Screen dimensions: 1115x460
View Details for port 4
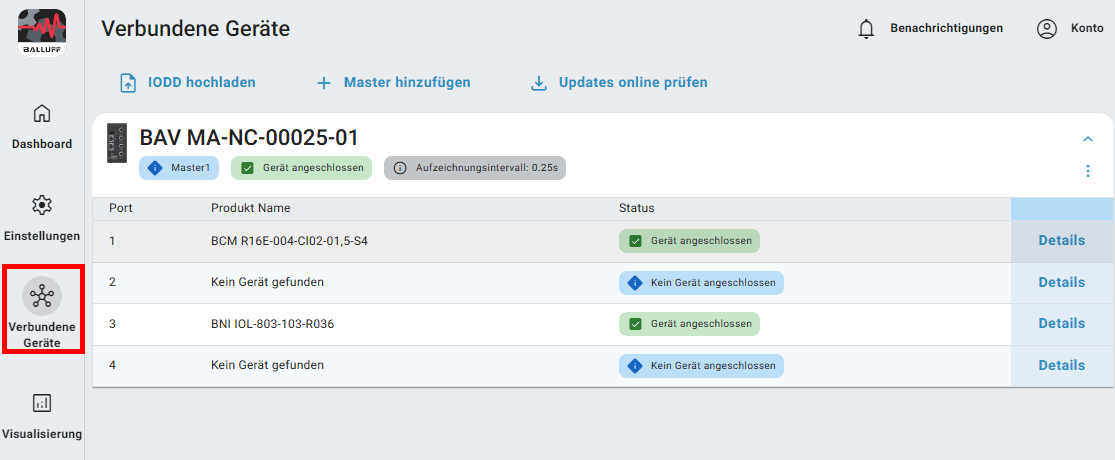(x=1061, y=366)
